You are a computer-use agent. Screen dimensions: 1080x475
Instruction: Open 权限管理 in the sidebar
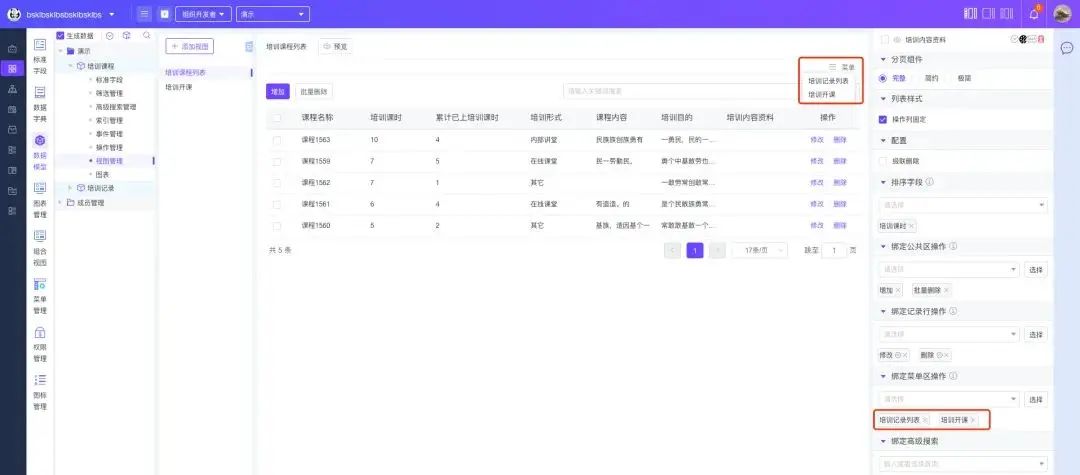coord(40,344)
